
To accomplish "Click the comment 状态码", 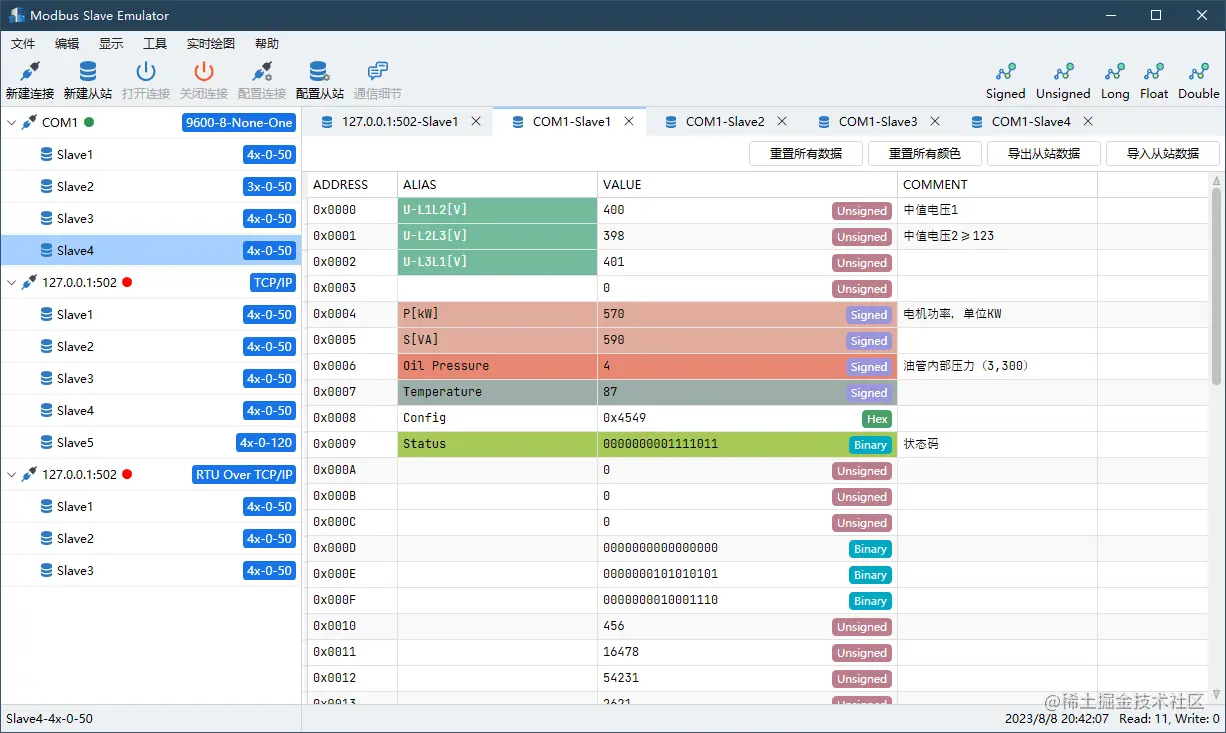I will click(921, 444).
